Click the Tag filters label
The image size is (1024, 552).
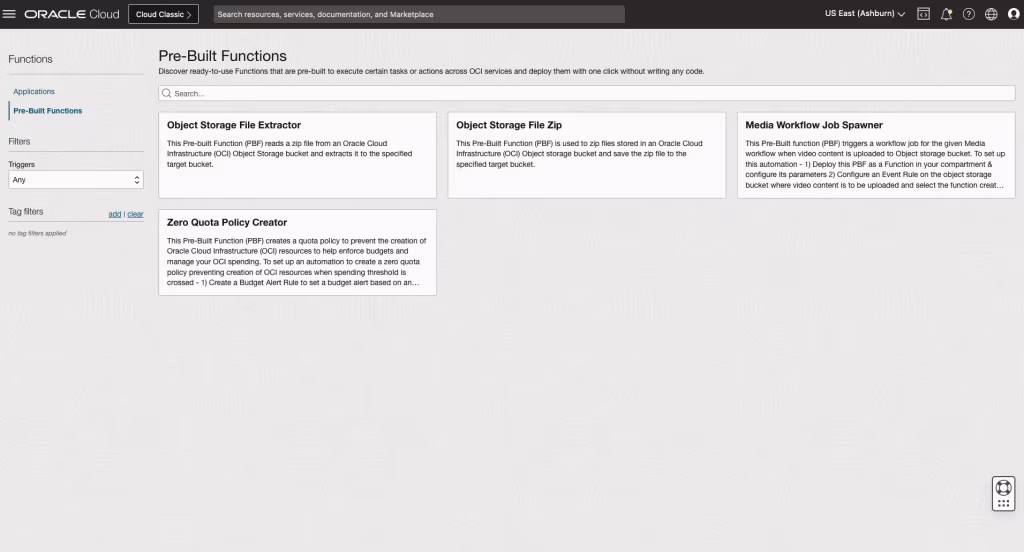(25, 212)
